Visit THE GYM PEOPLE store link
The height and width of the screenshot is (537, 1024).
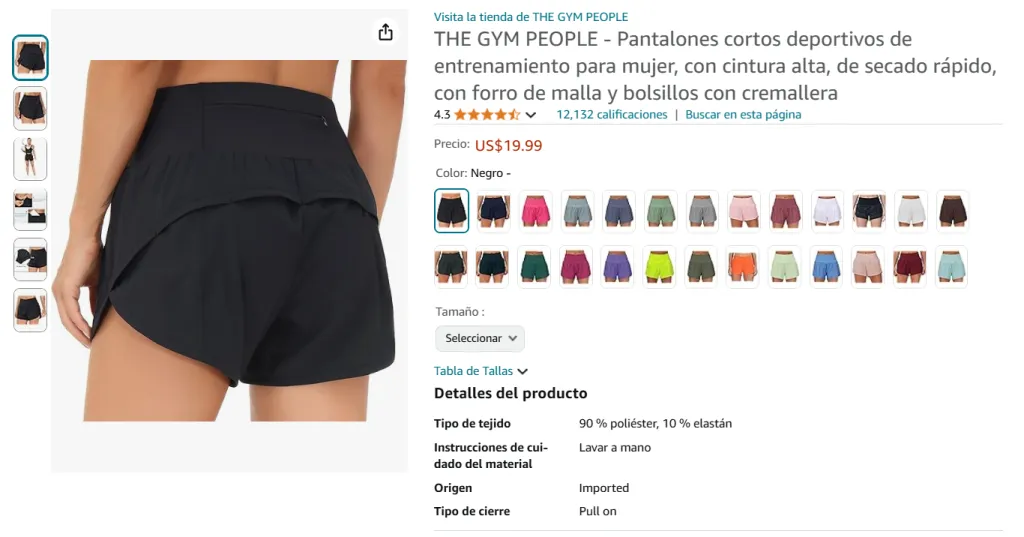[531, 17]
